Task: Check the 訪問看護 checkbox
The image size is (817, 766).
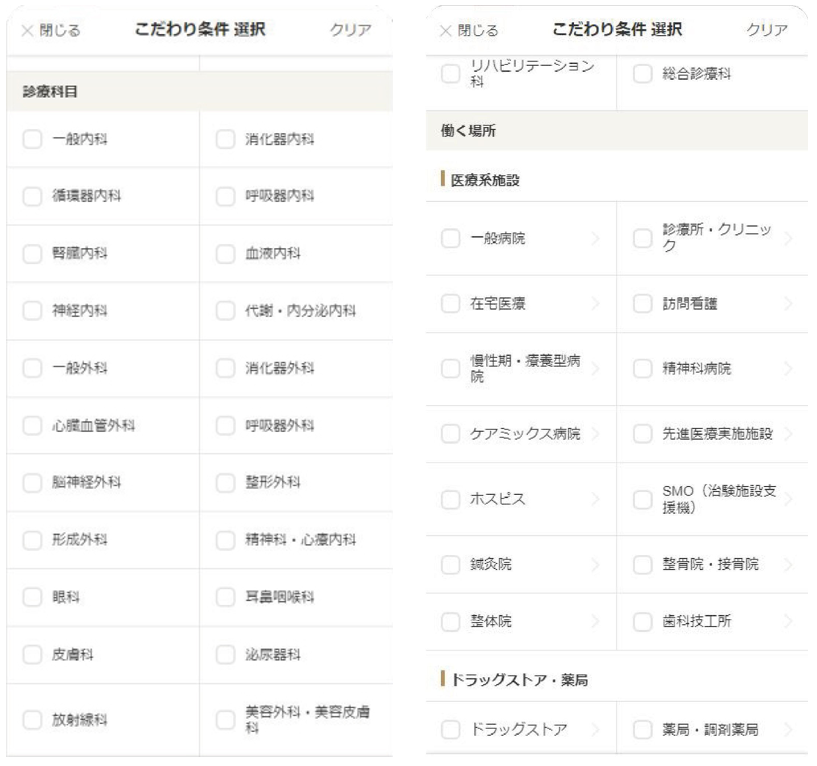Action: [x=645, y=304]
